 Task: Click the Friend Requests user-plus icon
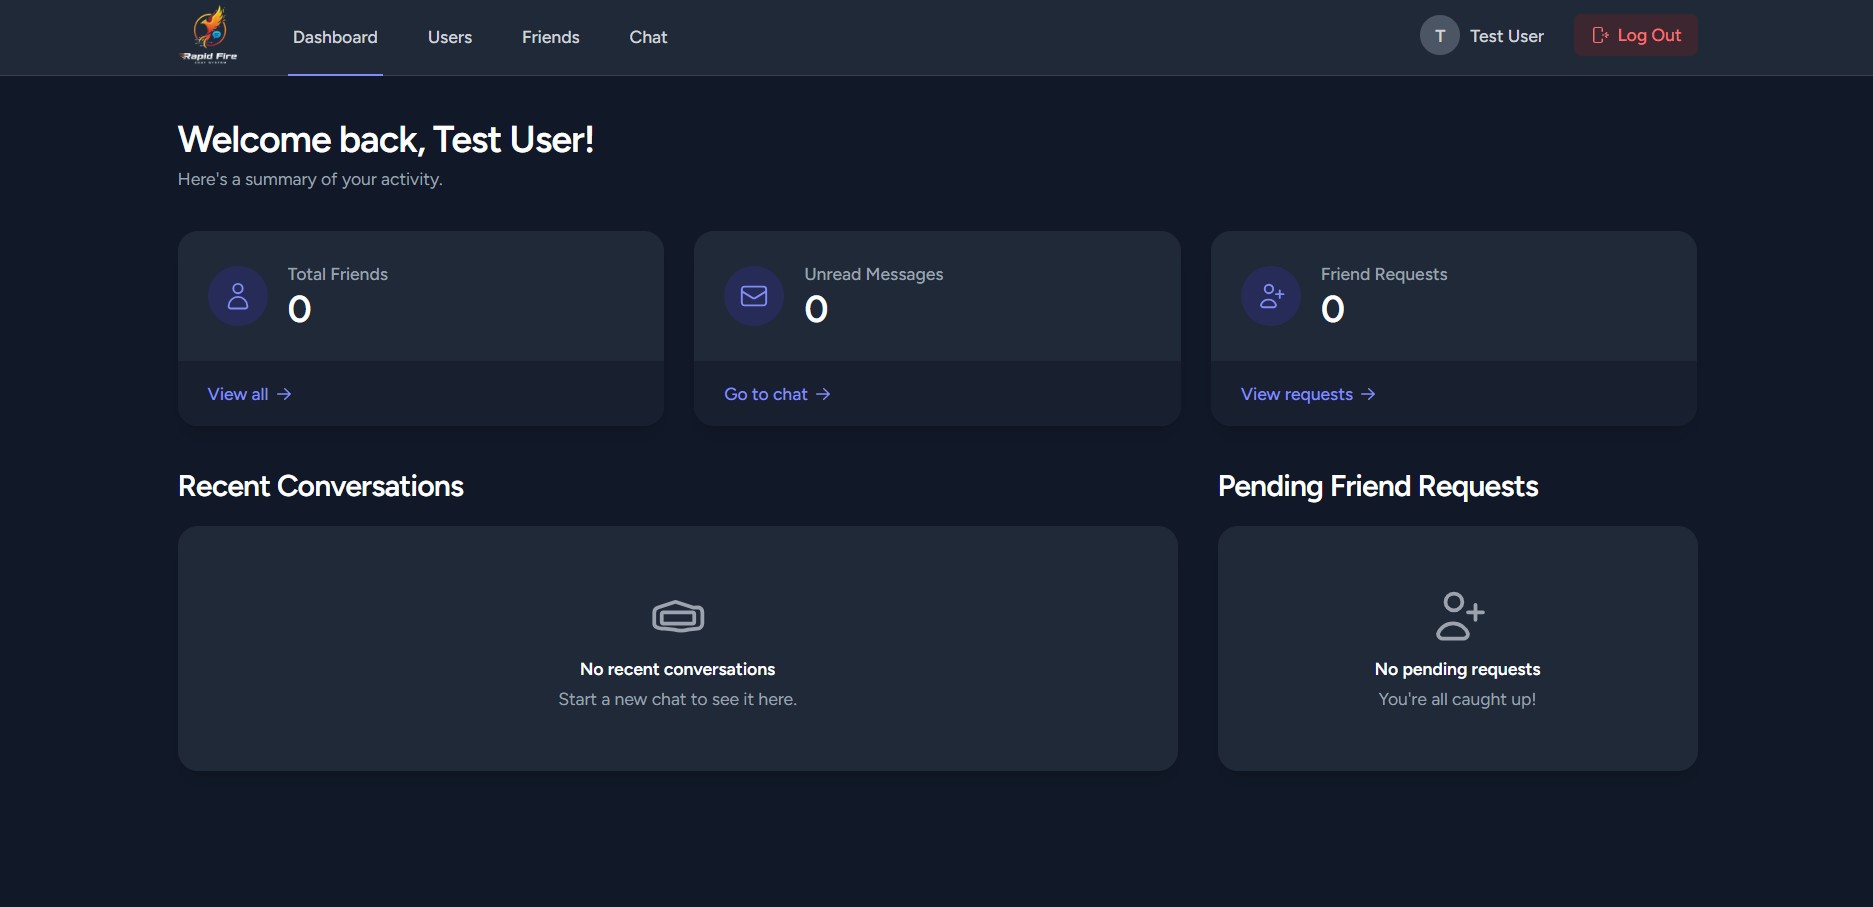pyautogui.click(x=1270, y=296)
